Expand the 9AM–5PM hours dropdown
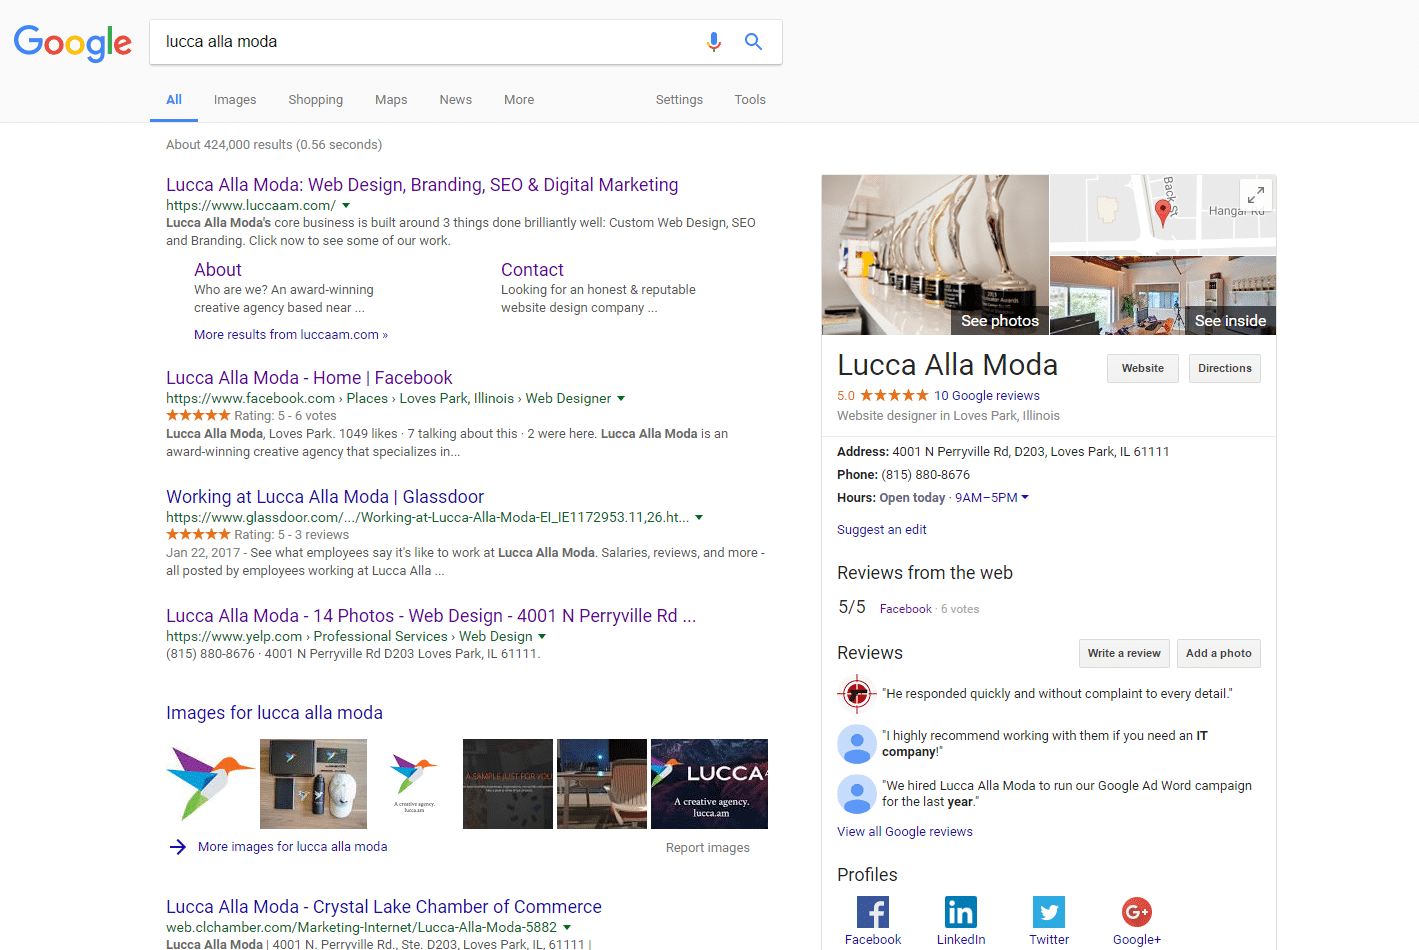 coord(991,497)
